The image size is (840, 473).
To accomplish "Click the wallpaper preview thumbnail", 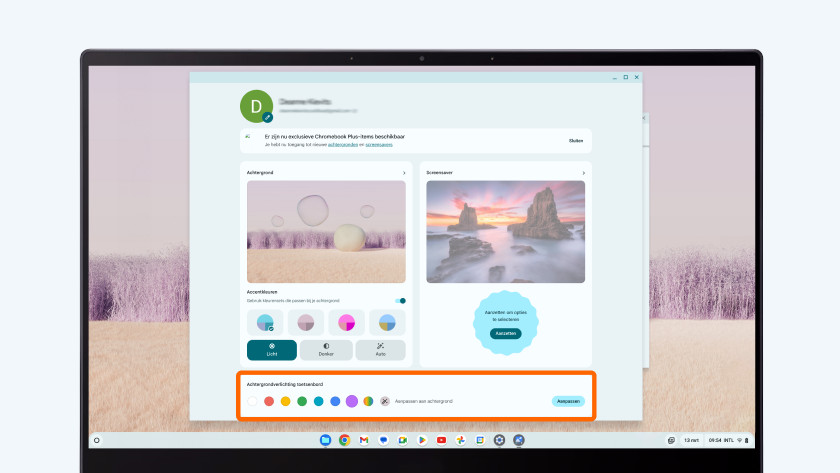I will [326, 231].
